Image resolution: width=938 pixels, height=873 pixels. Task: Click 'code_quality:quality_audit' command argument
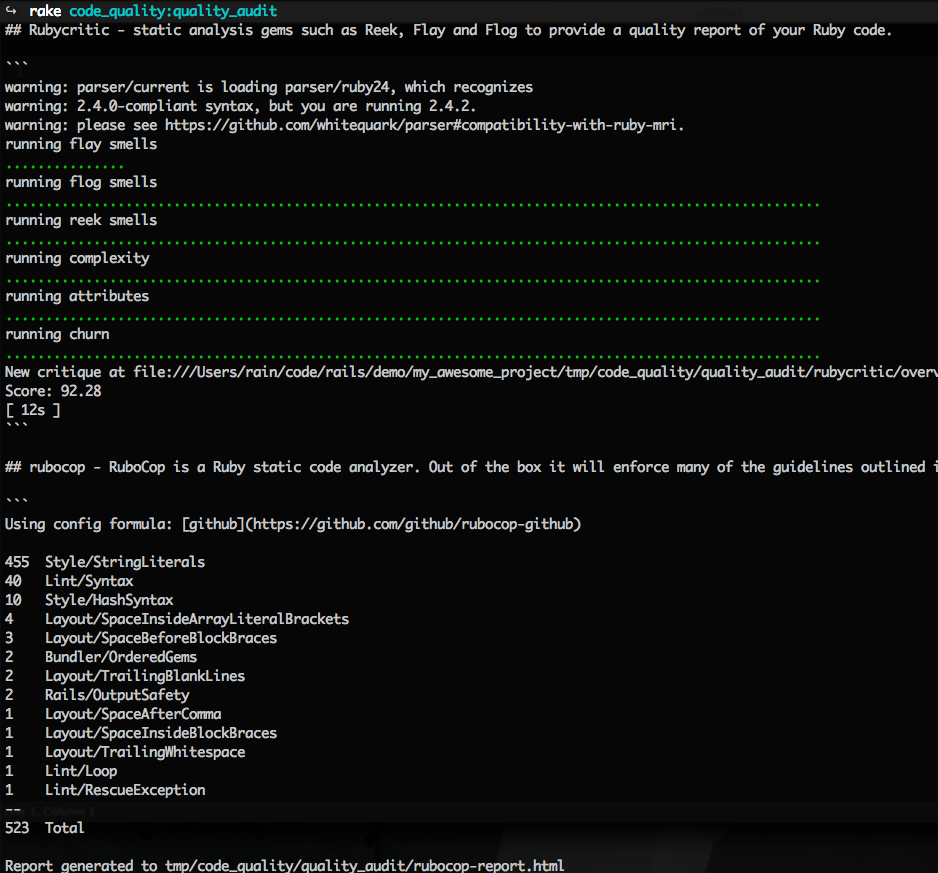click(173, 11)
